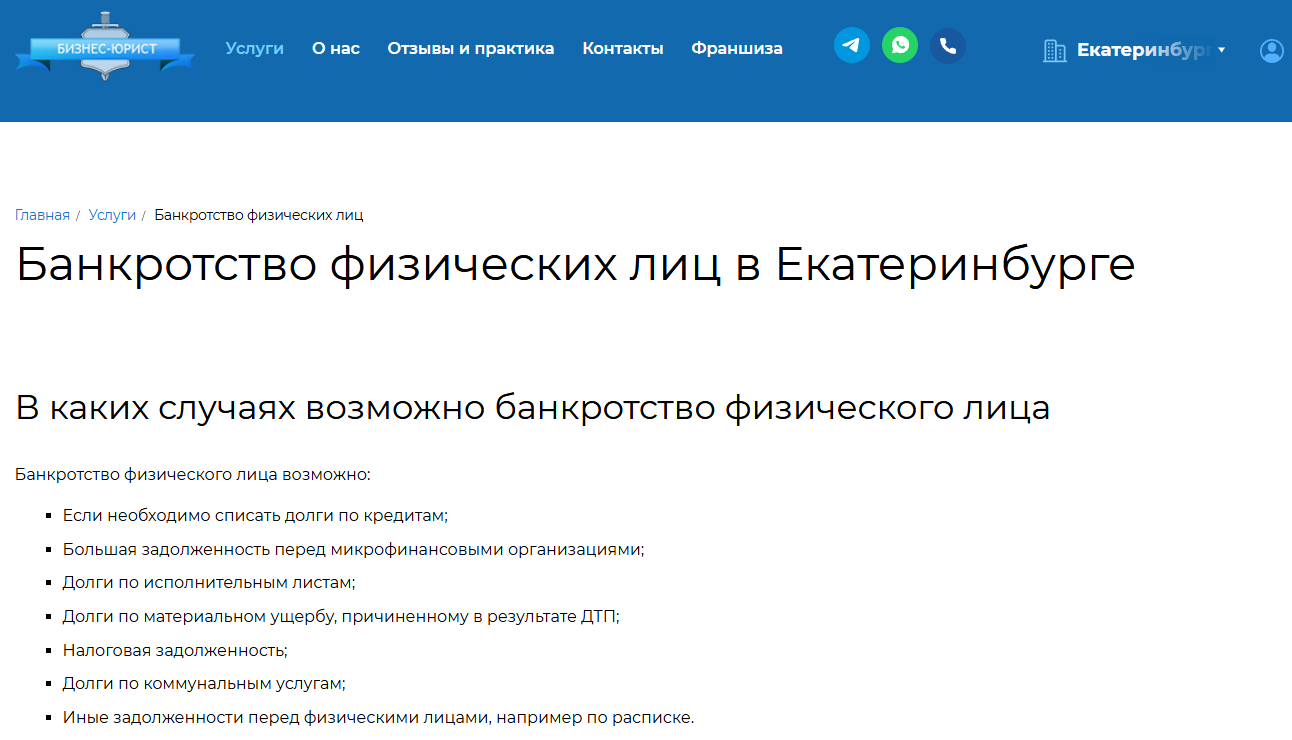Click the phone call icon

coord(948,45)
